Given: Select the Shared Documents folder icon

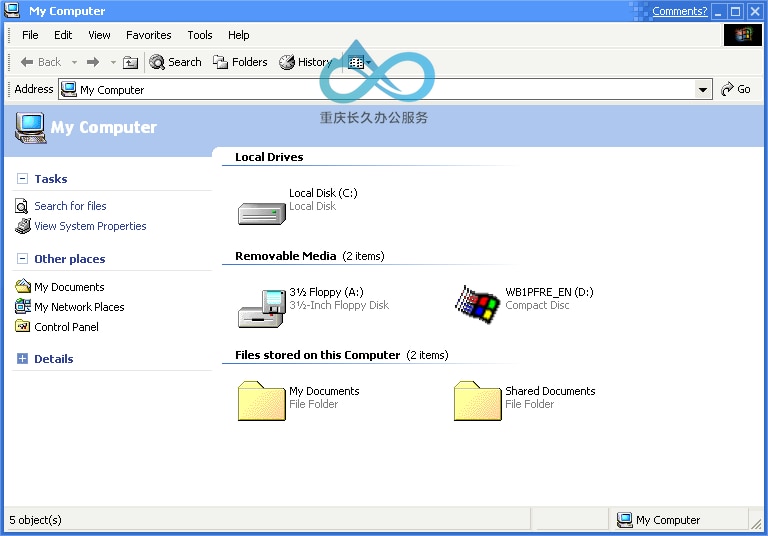Looking at the screenshot, I should [x=478, y=401].
